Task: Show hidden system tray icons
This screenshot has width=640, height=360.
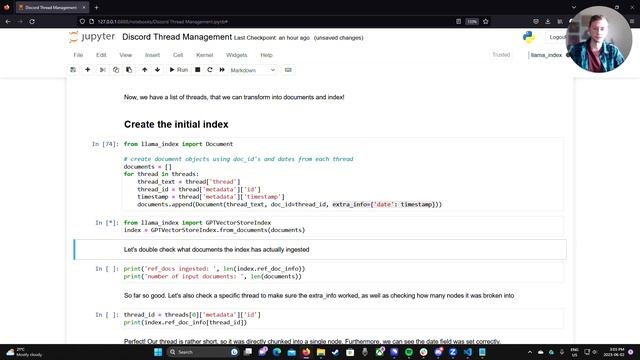Action: pos(530,352)
